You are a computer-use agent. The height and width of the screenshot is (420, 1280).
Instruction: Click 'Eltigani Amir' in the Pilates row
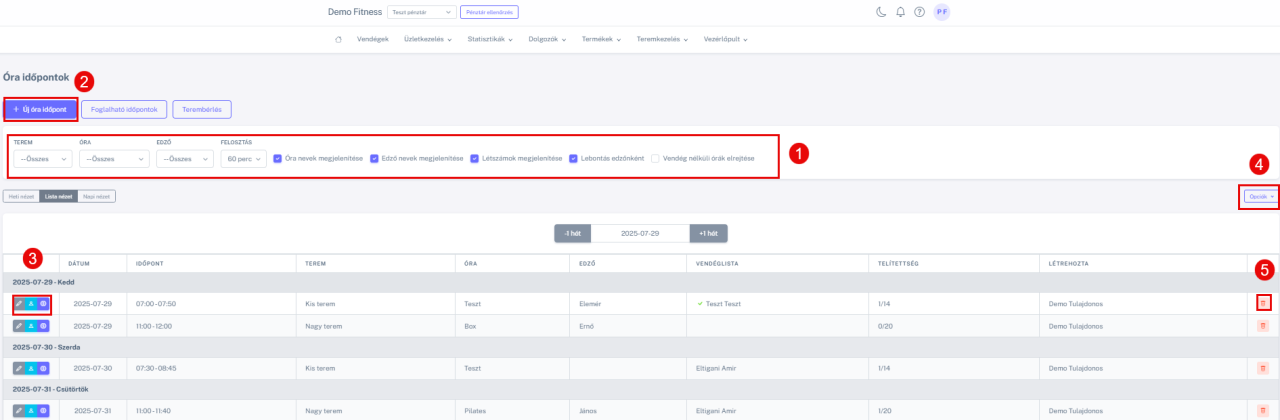pyautogui.click(x=716, y=411)
